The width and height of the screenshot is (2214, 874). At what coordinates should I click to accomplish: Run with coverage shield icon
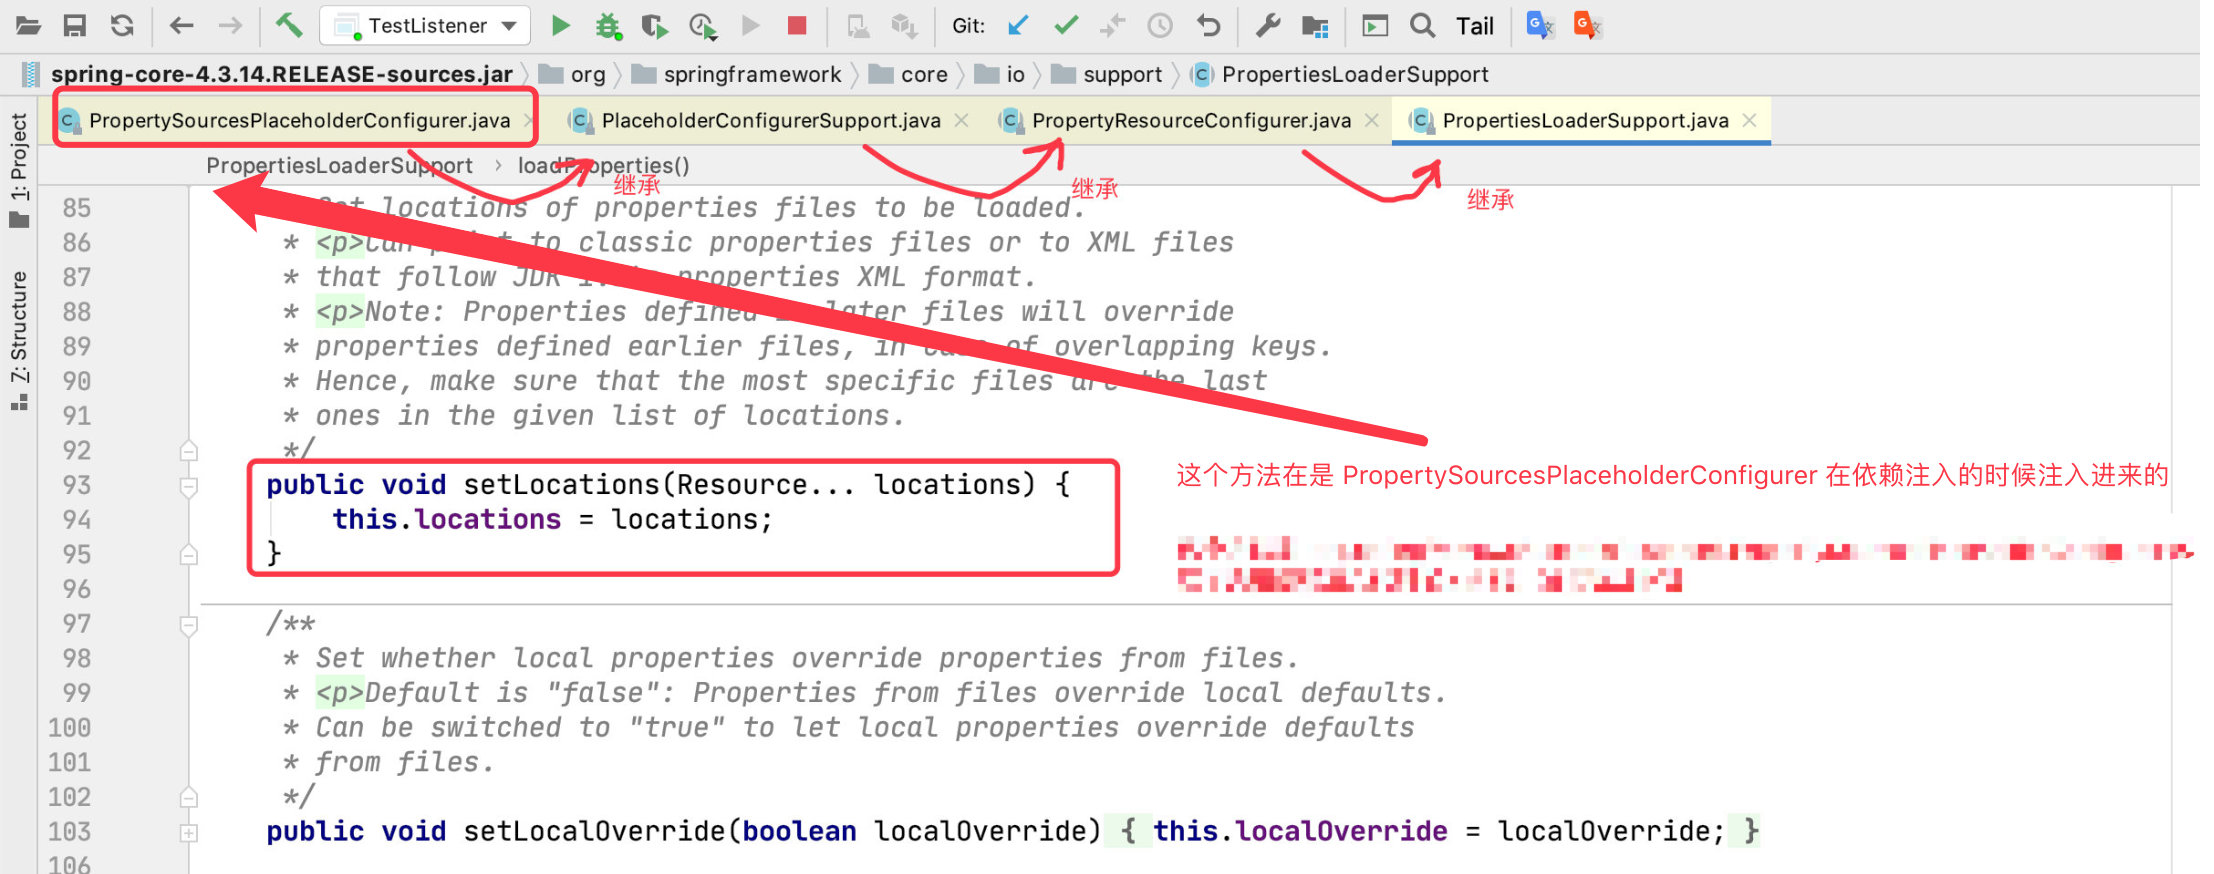pos(654,25)
